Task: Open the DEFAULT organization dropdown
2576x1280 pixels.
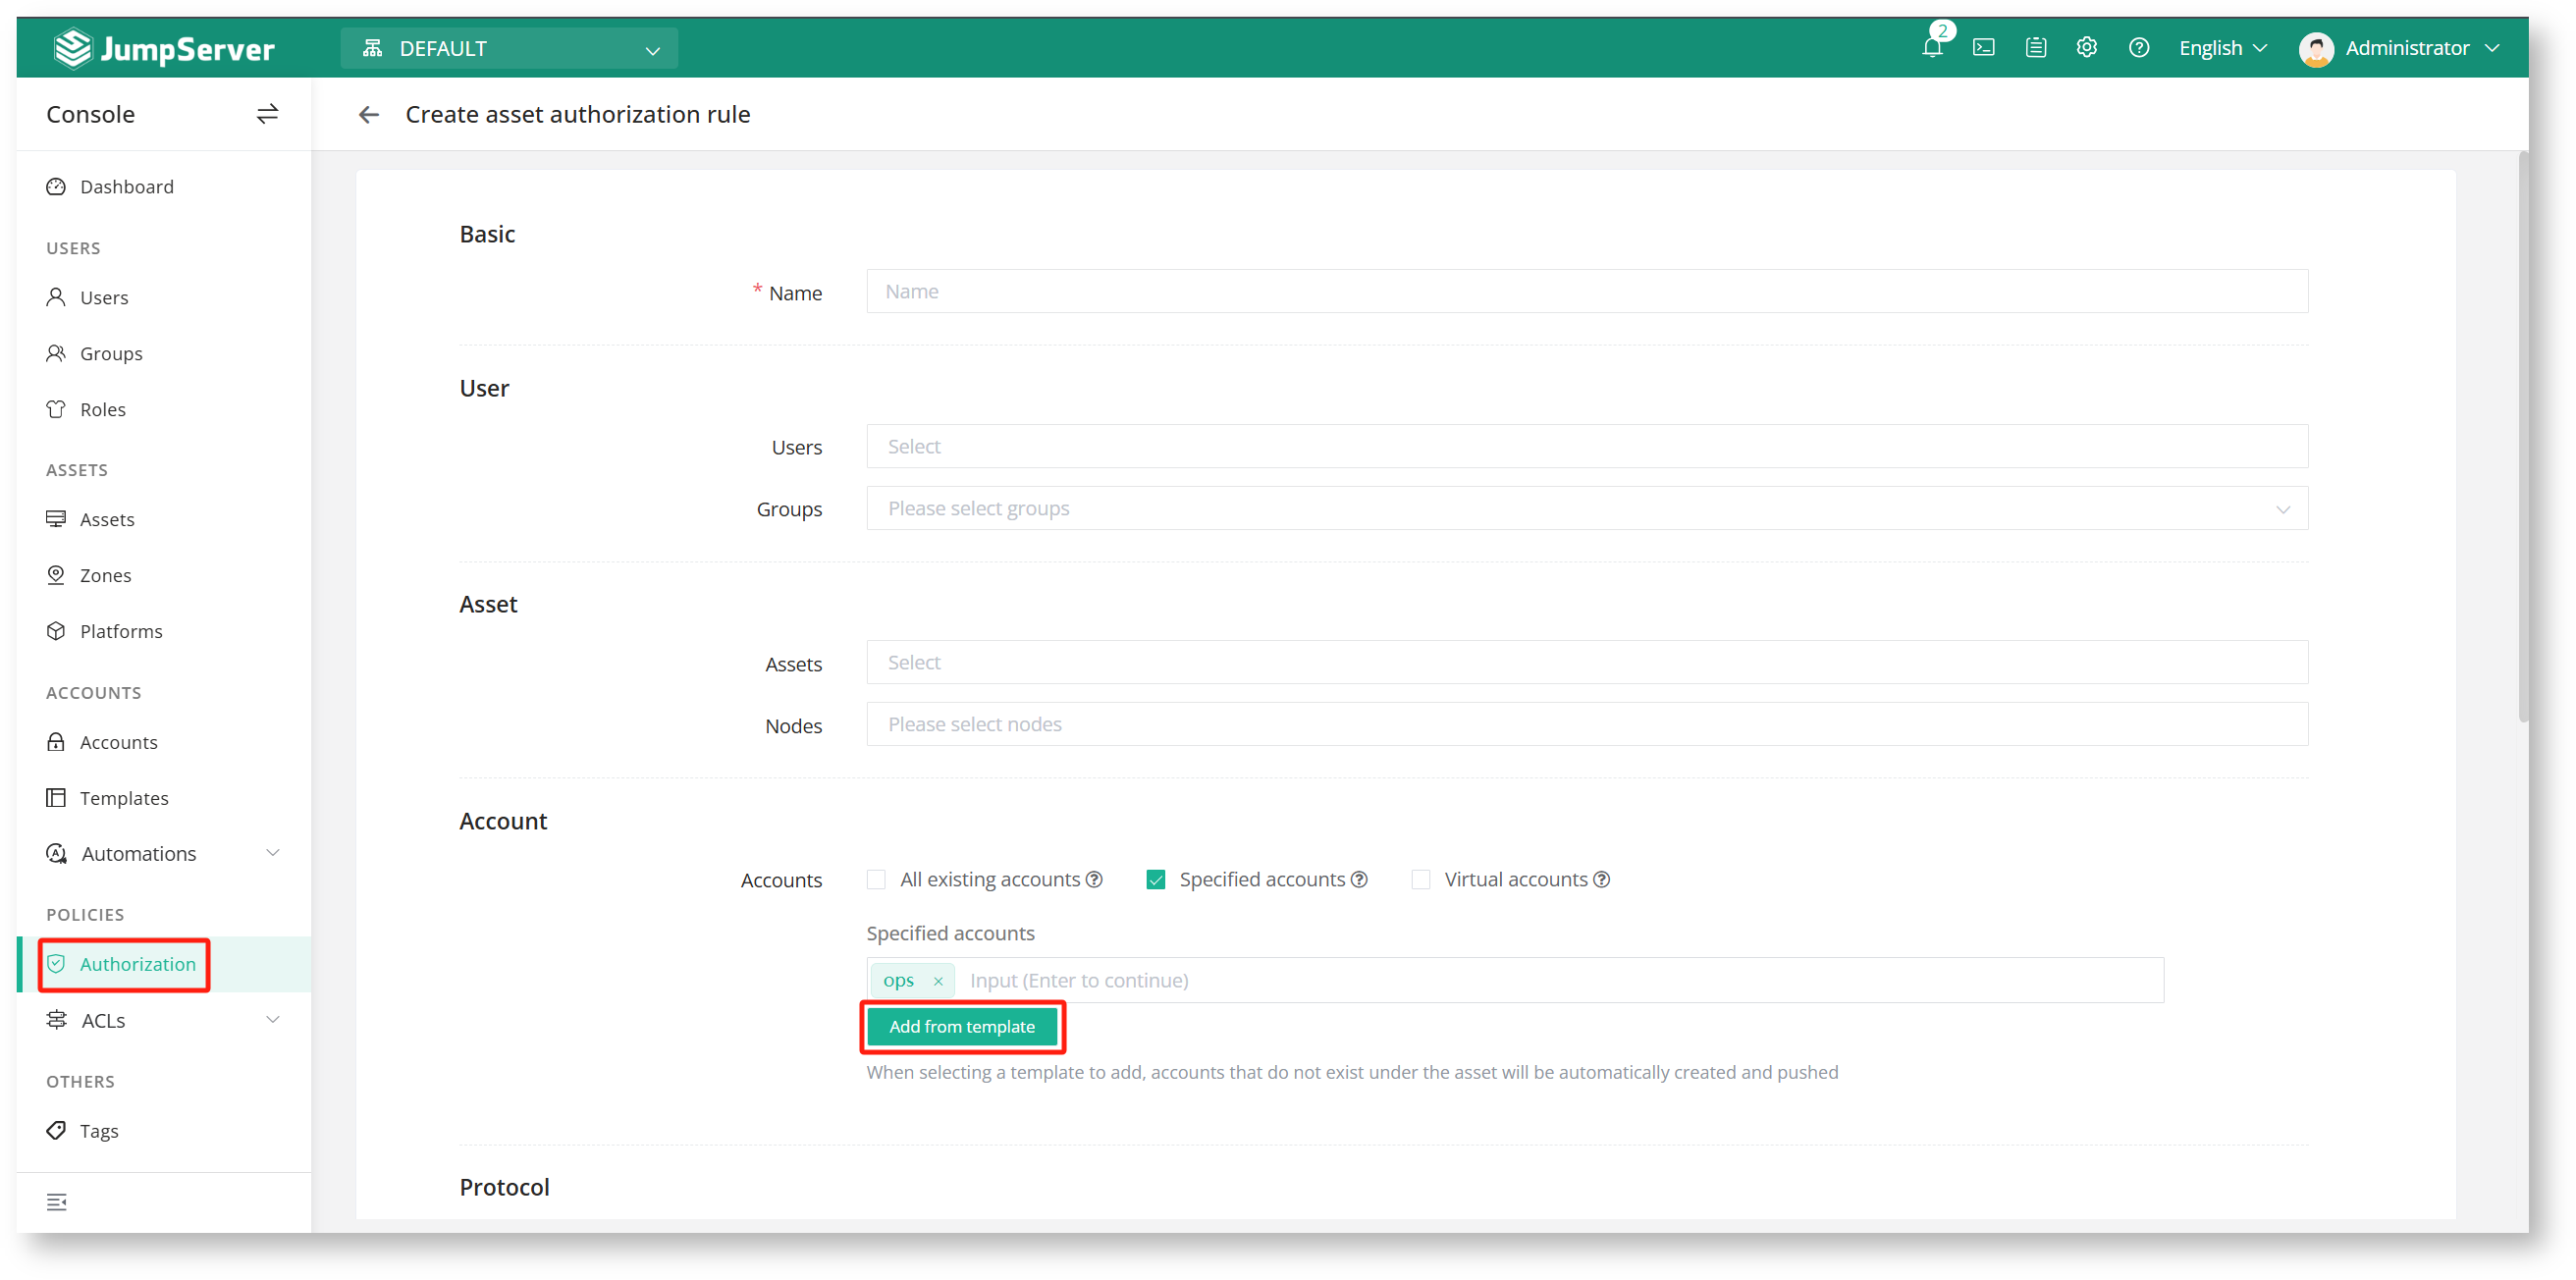Action: [x=509, y=48]
